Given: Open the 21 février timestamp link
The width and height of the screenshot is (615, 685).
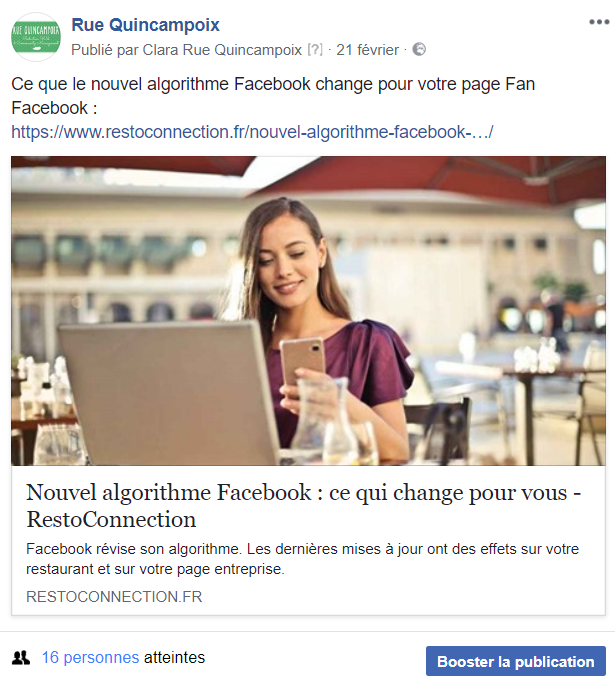Looking at the screenshot, I should tap(367, 50).
